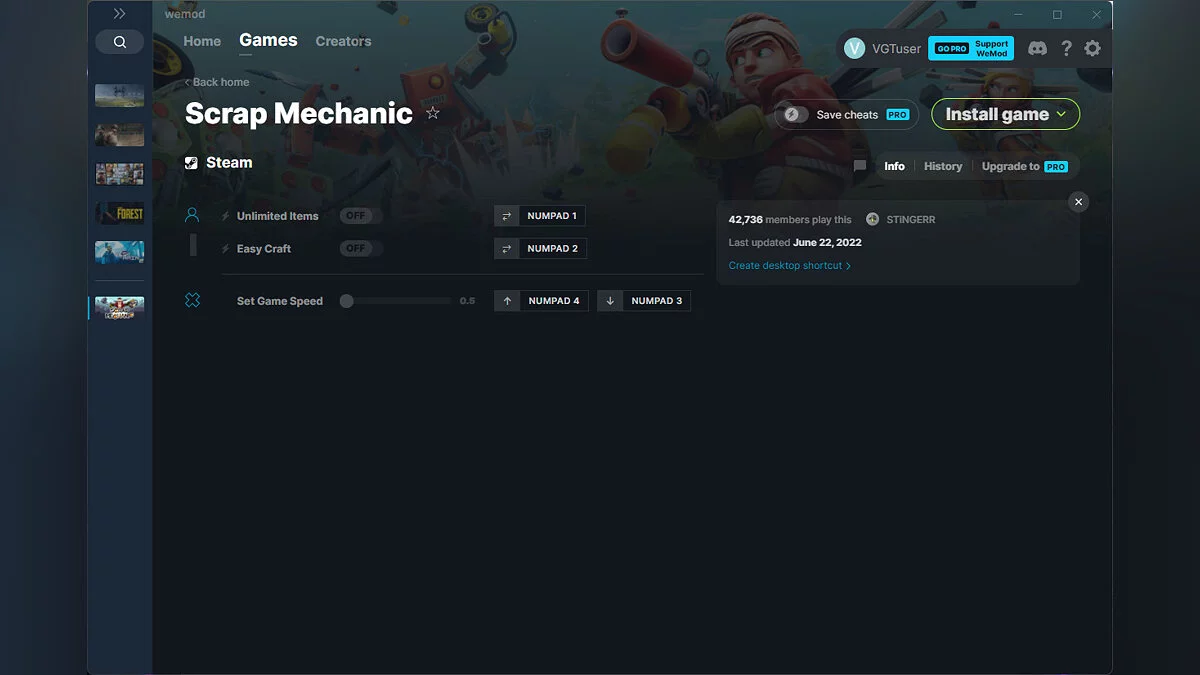
Task: Select the Info tab
Action: tap(894, 166)
